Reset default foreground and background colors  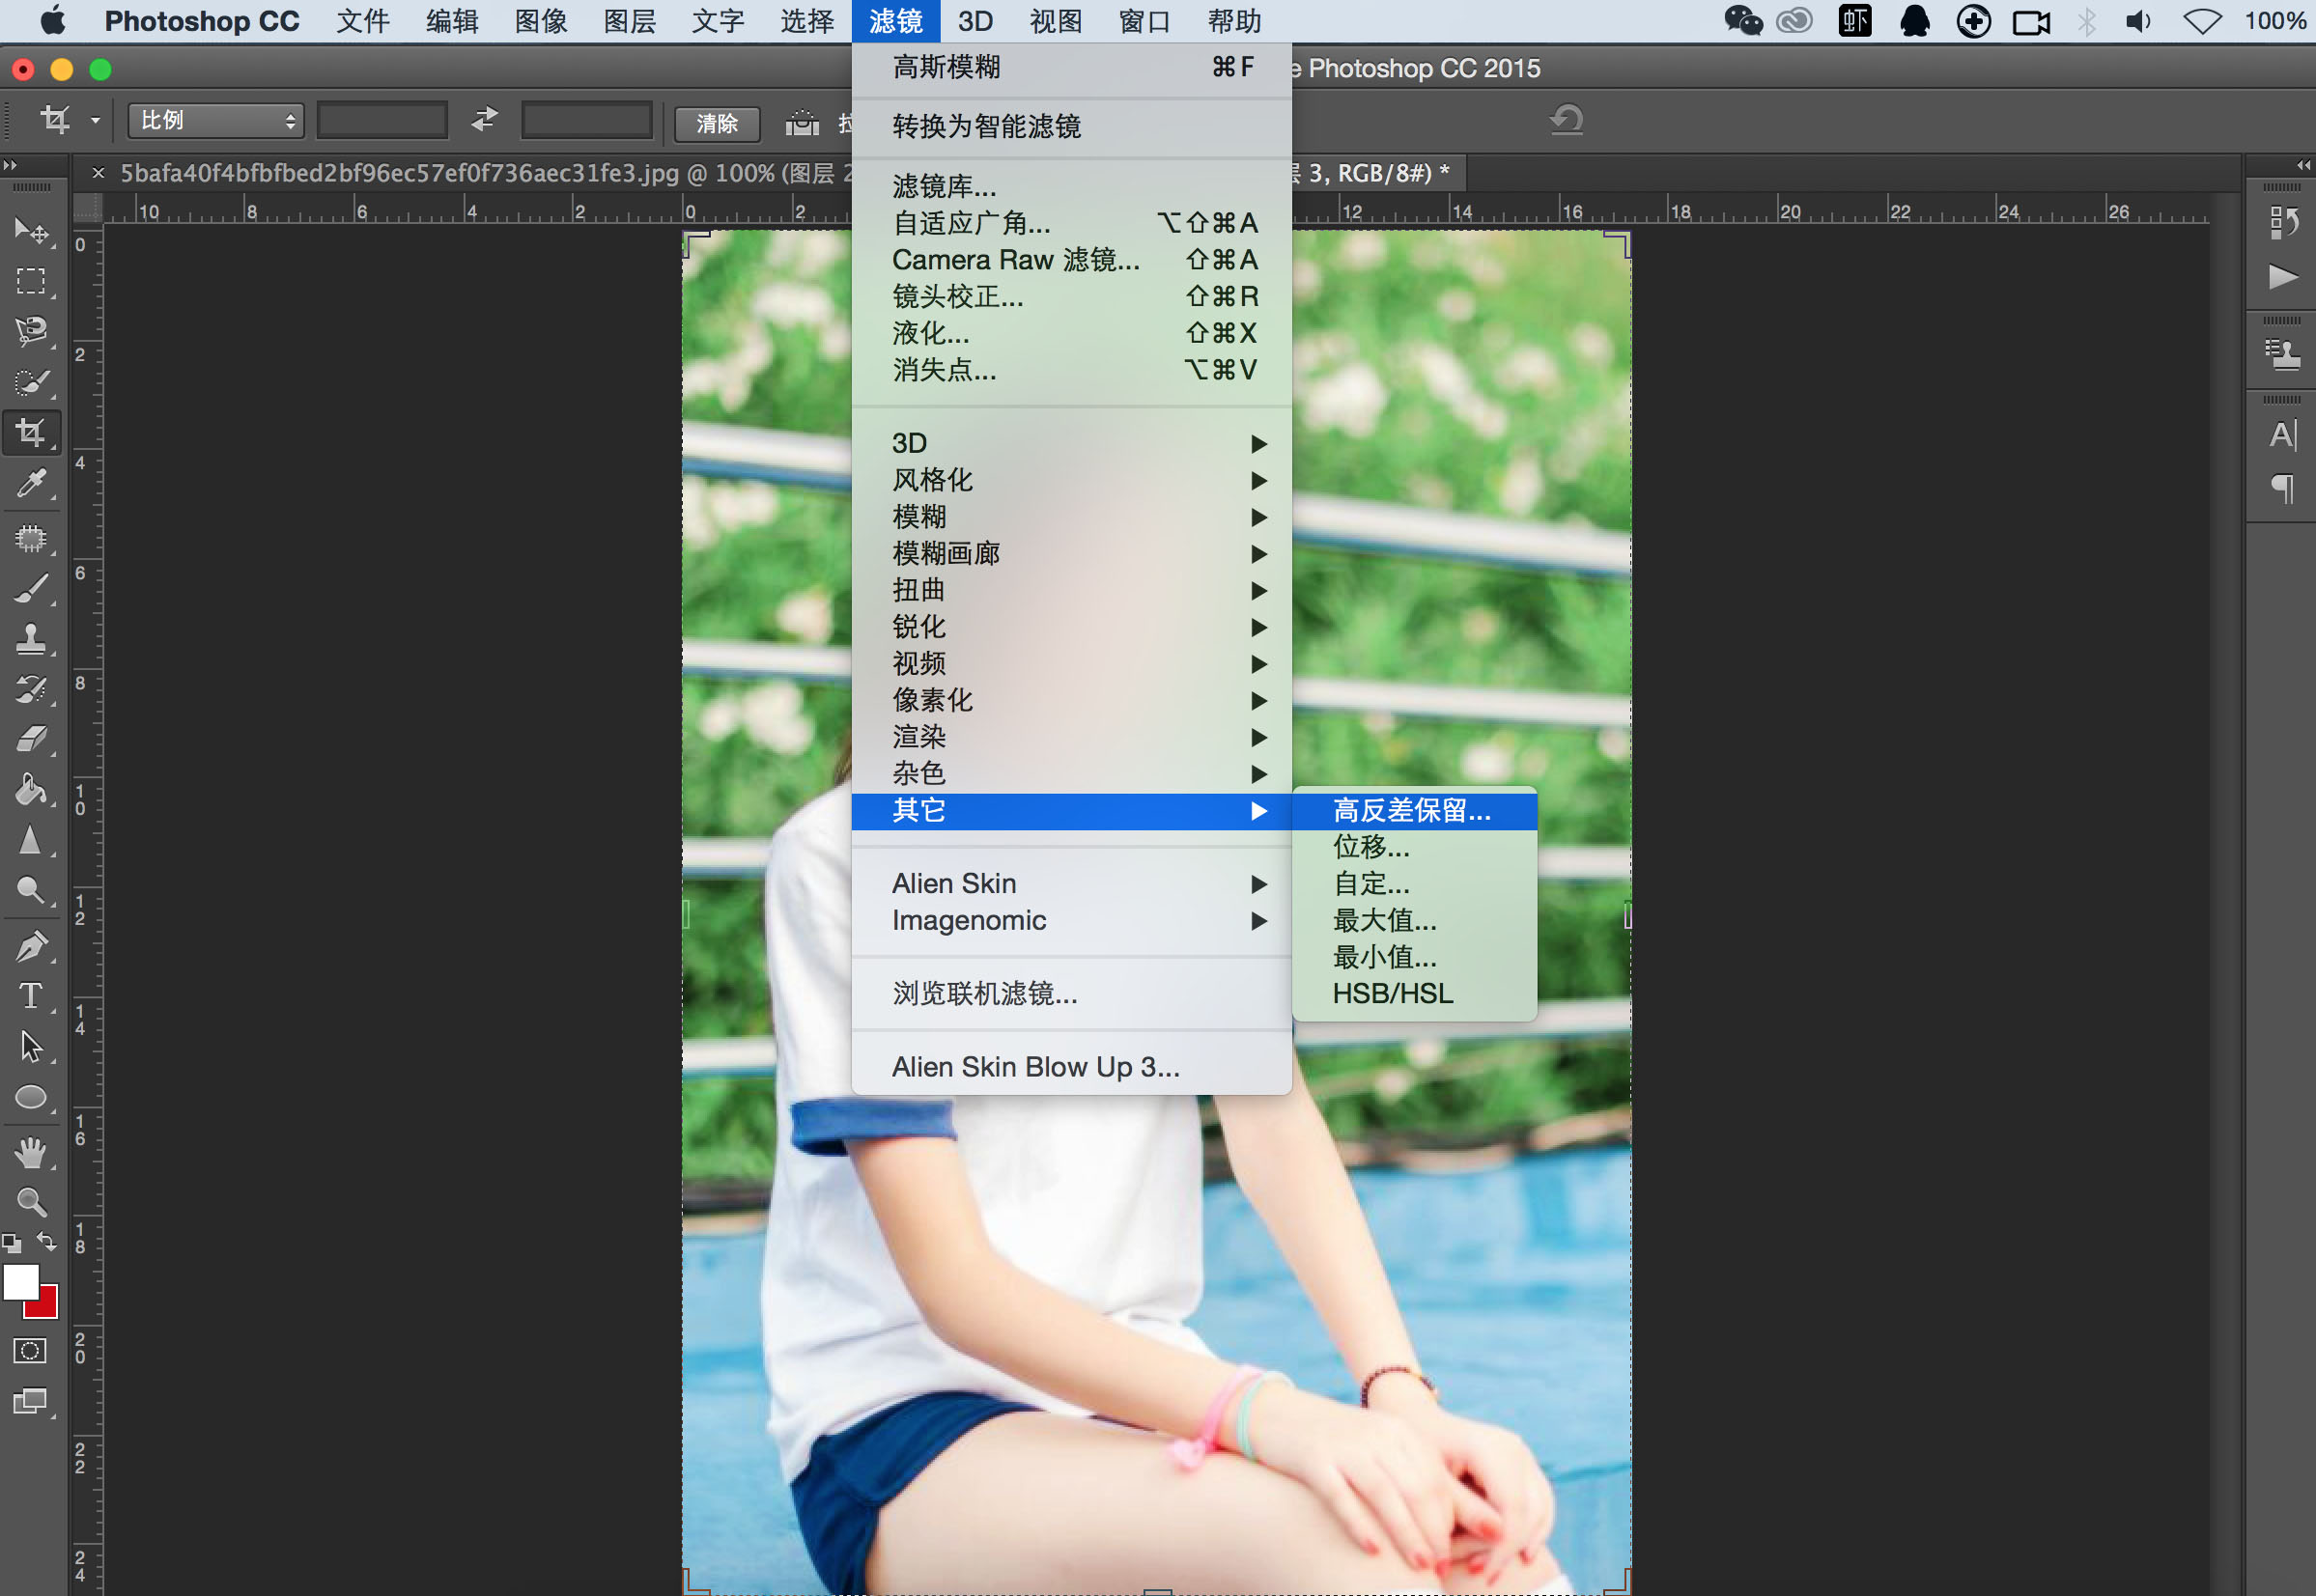(12, 1243)
